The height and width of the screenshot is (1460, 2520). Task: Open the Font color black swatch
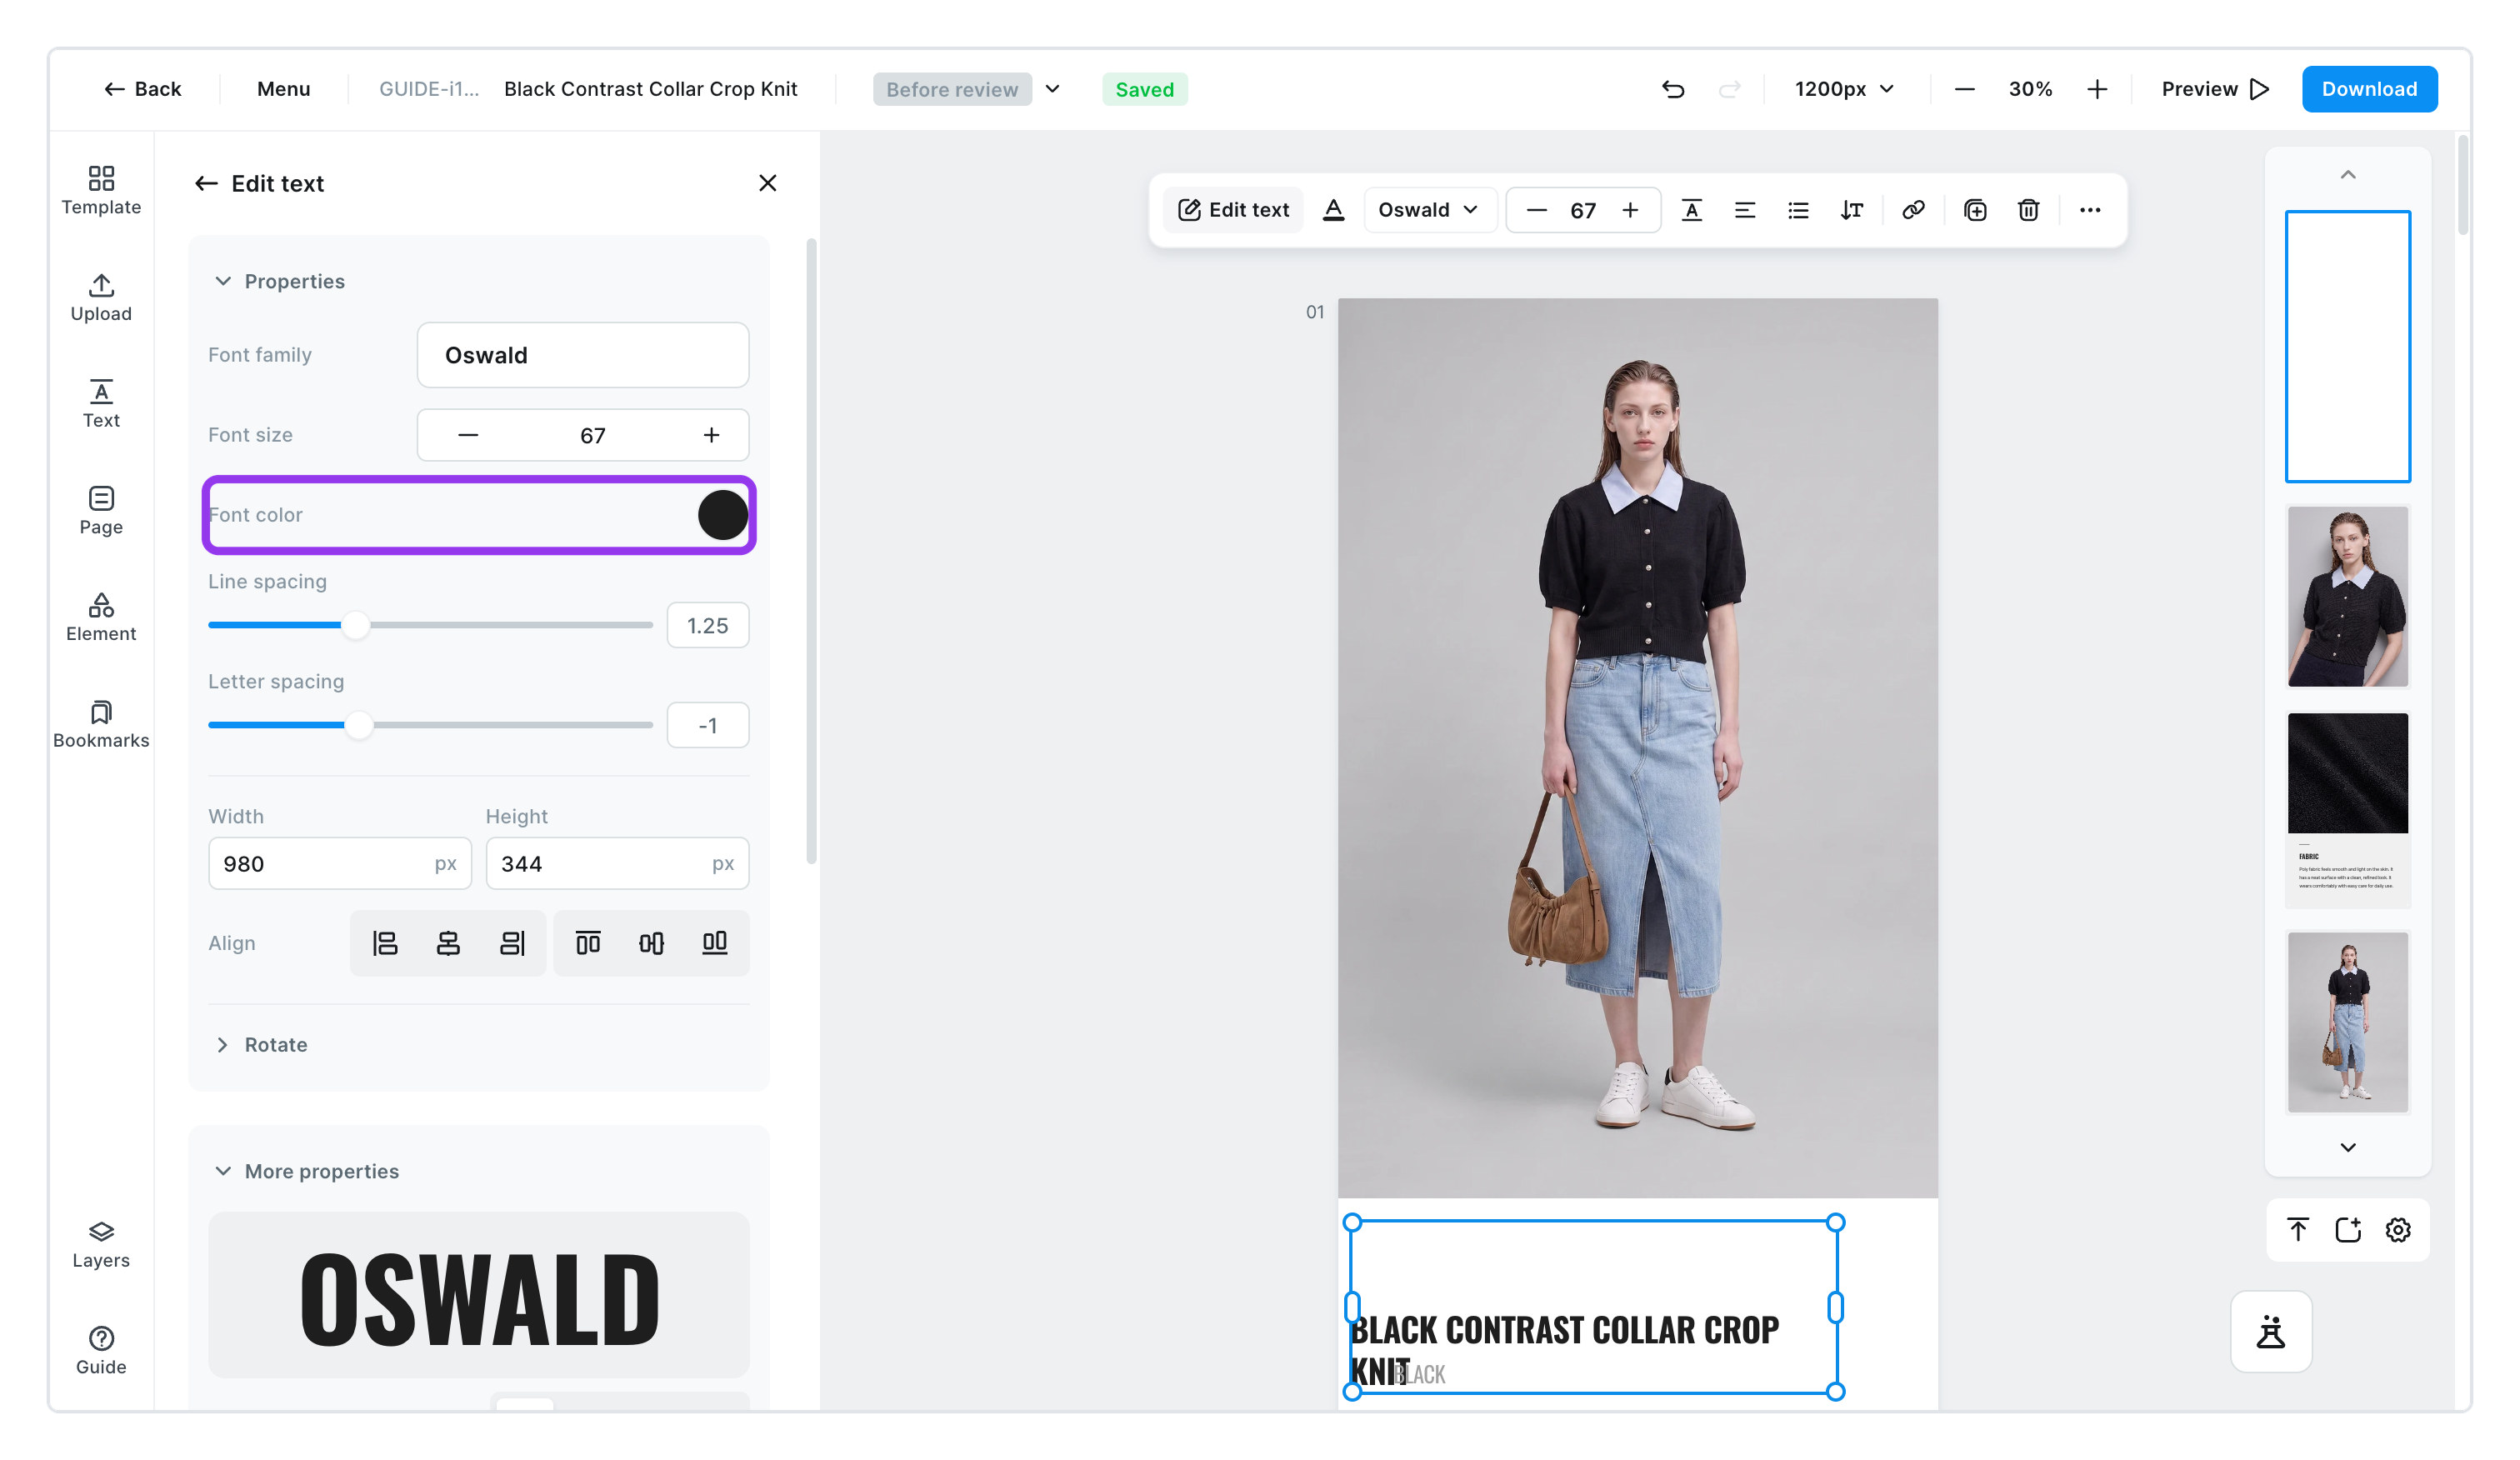point(722,515)
